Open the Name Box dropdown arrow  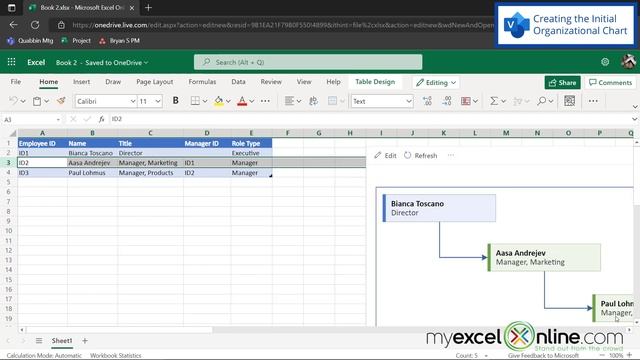pyautogui.click(x=58, y=119)
